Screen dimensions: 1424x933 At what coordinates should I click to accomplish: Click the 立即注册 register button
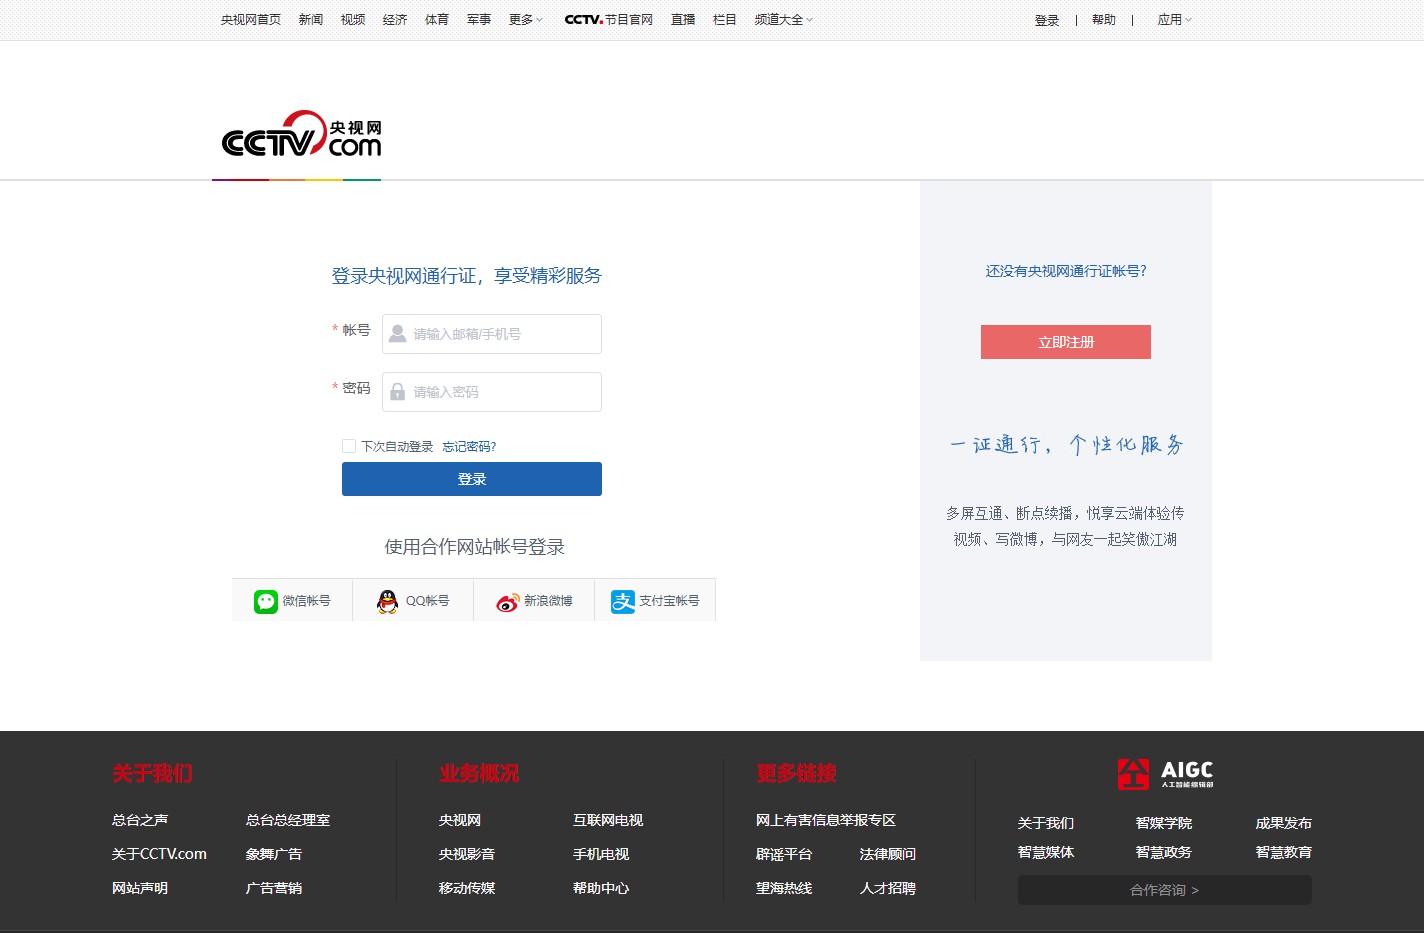(x=1066, y=342)
